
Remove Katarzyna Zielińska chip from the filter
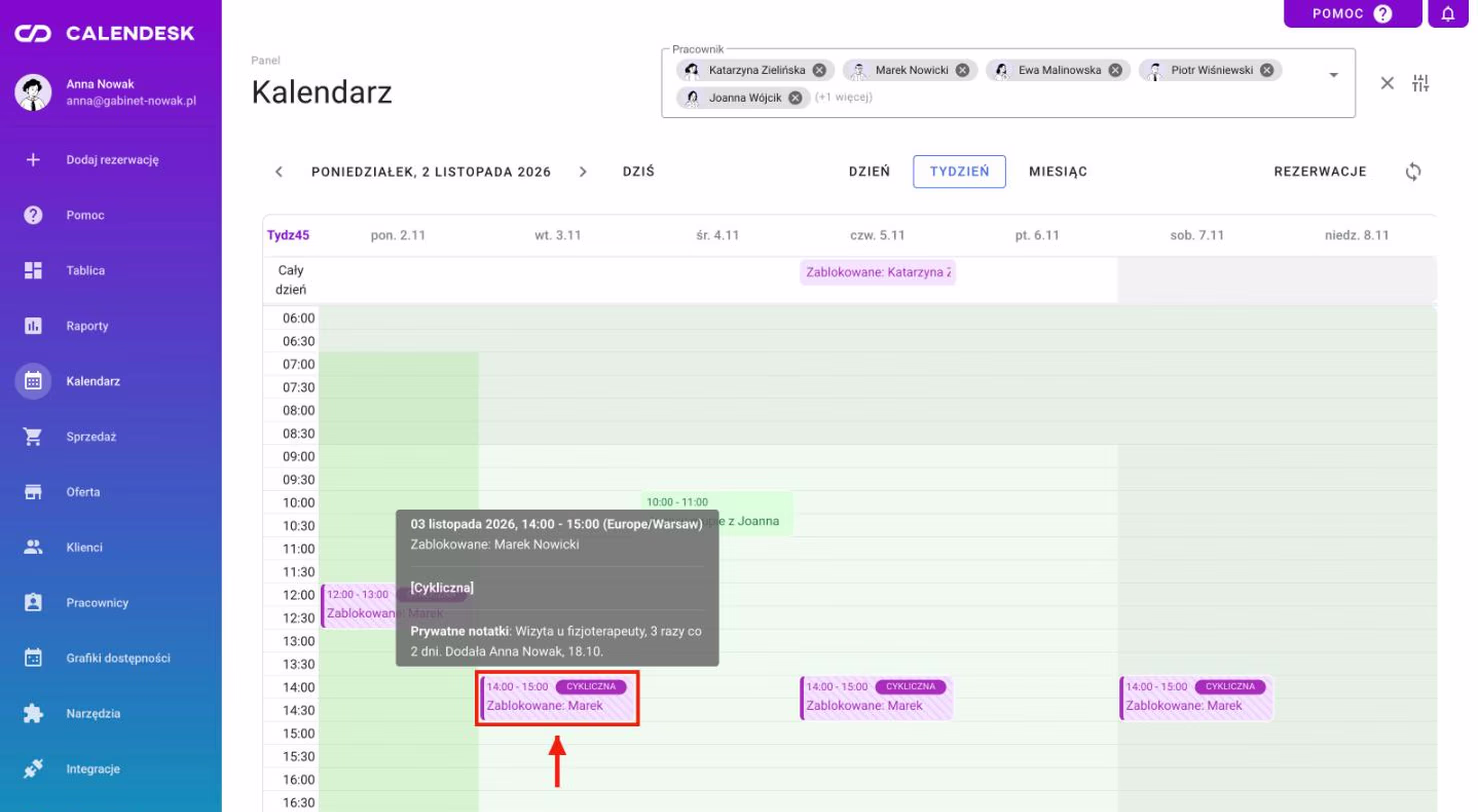coord(819,70)
